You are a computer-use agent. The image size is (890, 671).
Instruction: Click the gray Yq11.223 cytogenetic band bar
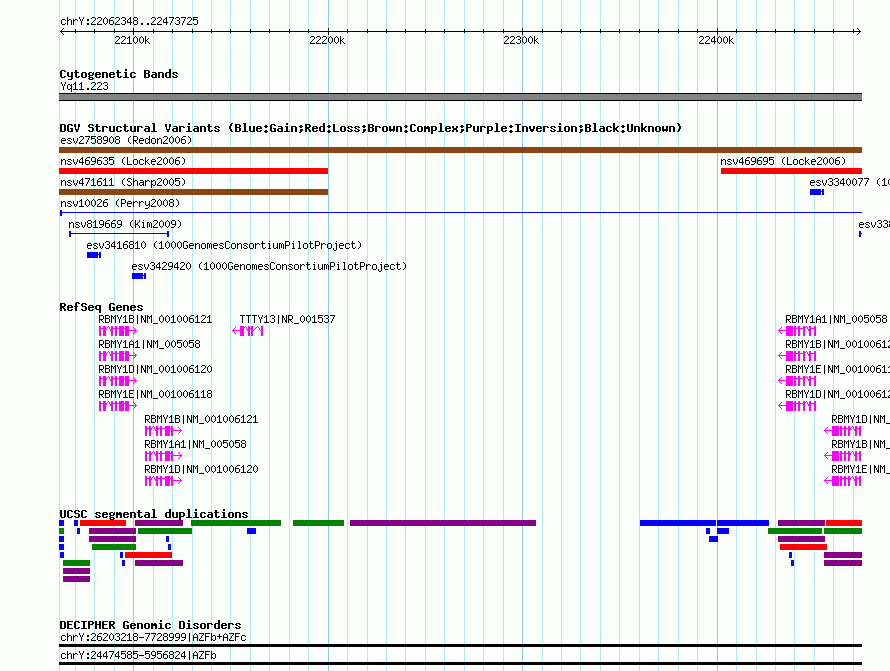[x=460, y=97]
